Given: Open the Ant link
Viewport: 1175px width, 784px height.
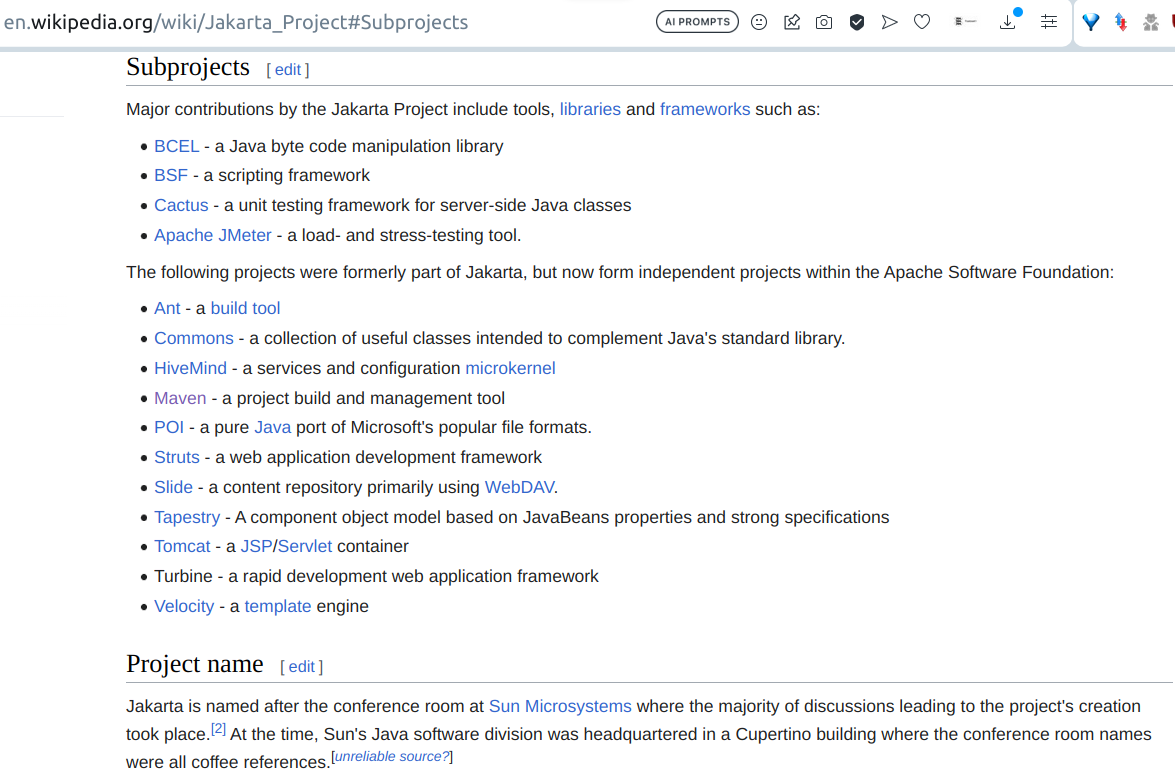Looking at the screenshot, I should point(167,308).
